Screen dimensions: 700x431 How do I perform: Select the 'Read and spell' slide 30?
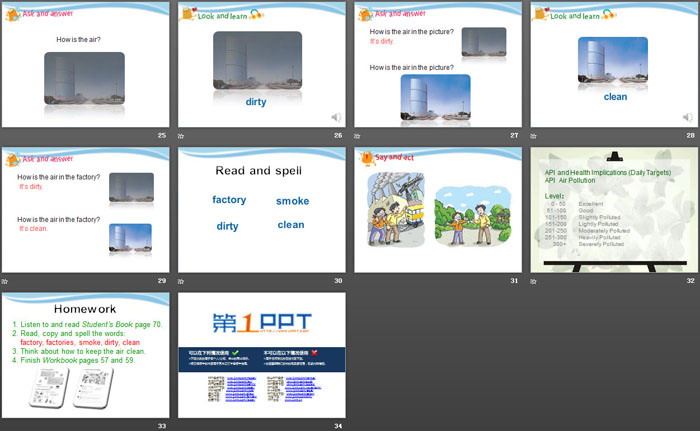pyautogui.click(x=261, y=210)
